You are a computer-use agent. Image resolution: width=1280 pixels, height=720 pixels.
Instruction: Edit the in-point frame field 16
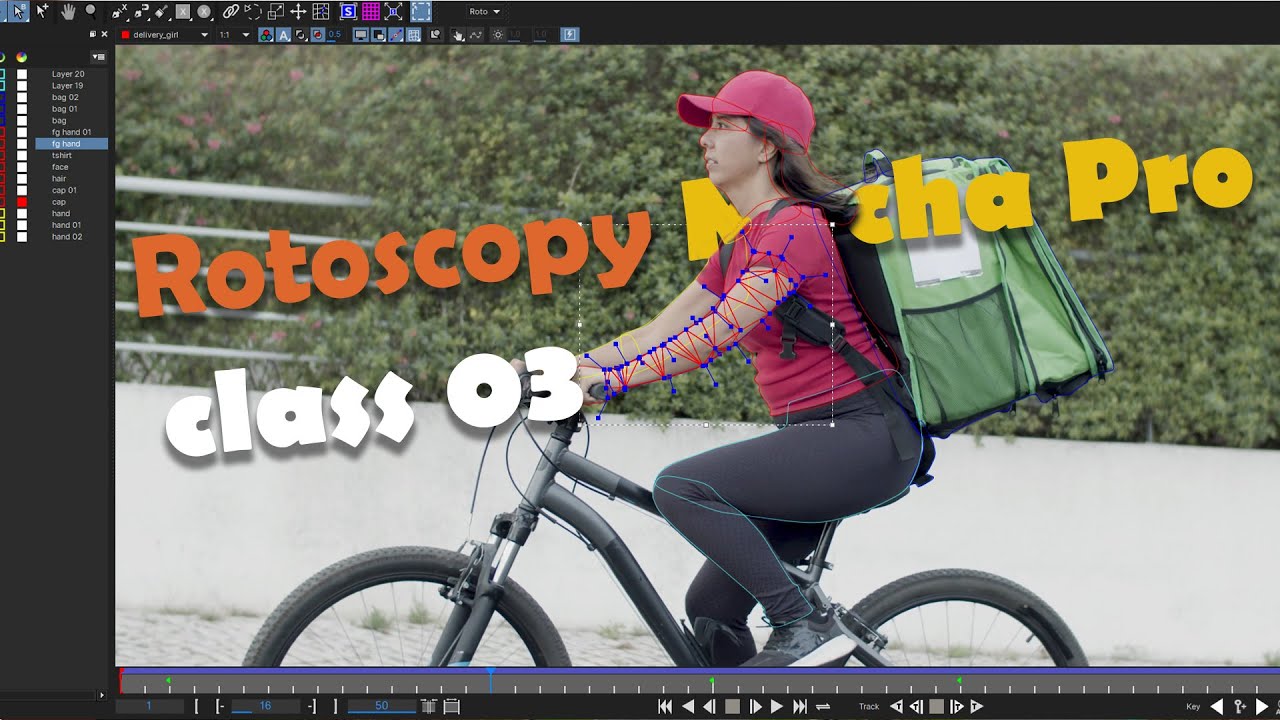click(x=265, y=706)
